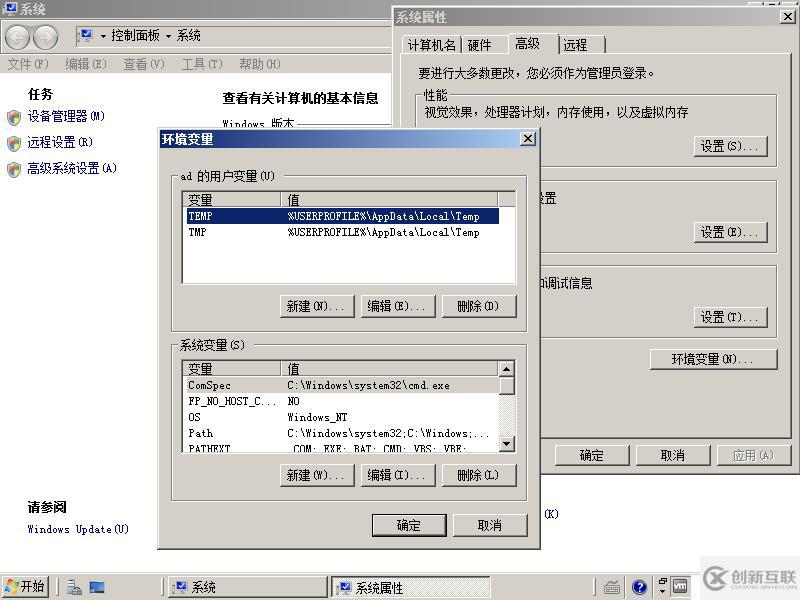Click the VM tools tray icon

coord(680,586)
